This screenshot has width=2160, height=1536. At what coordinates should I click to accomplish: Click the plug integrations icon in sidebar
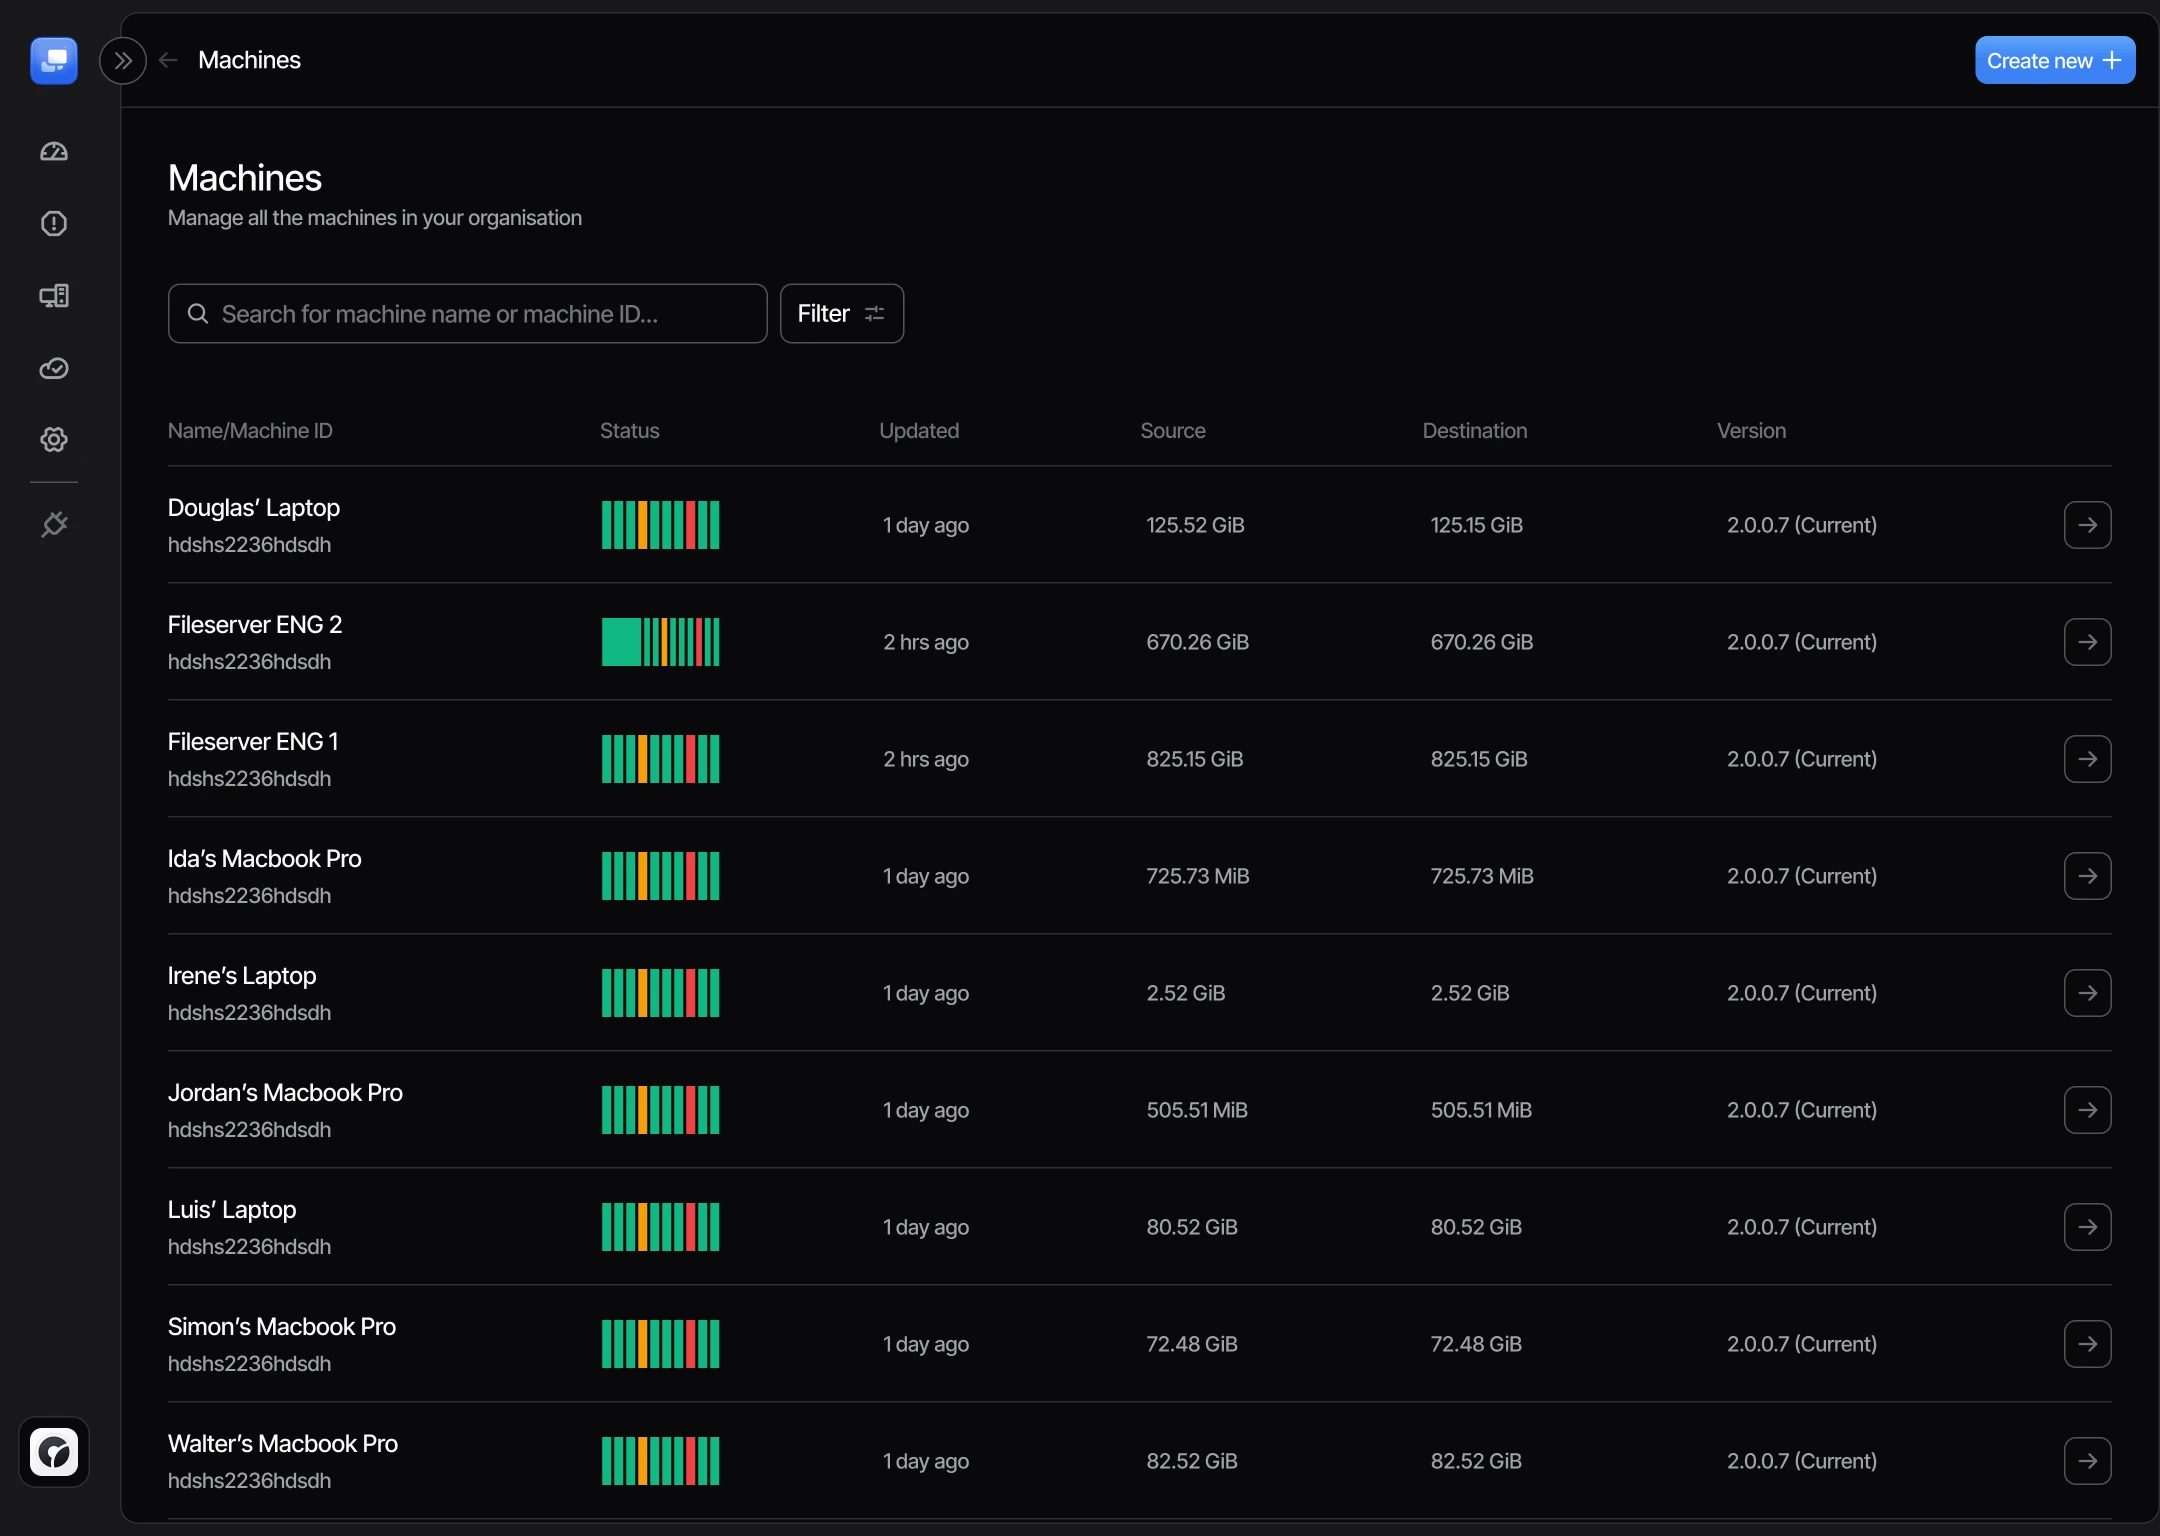pos(54,524)
